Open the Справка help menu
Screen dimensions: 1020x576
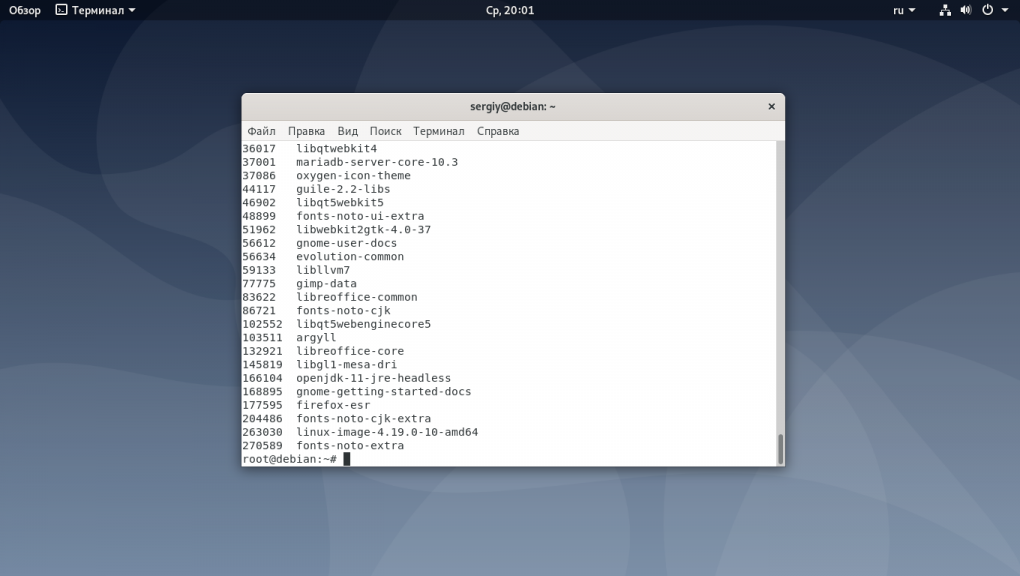click(498, 131)
